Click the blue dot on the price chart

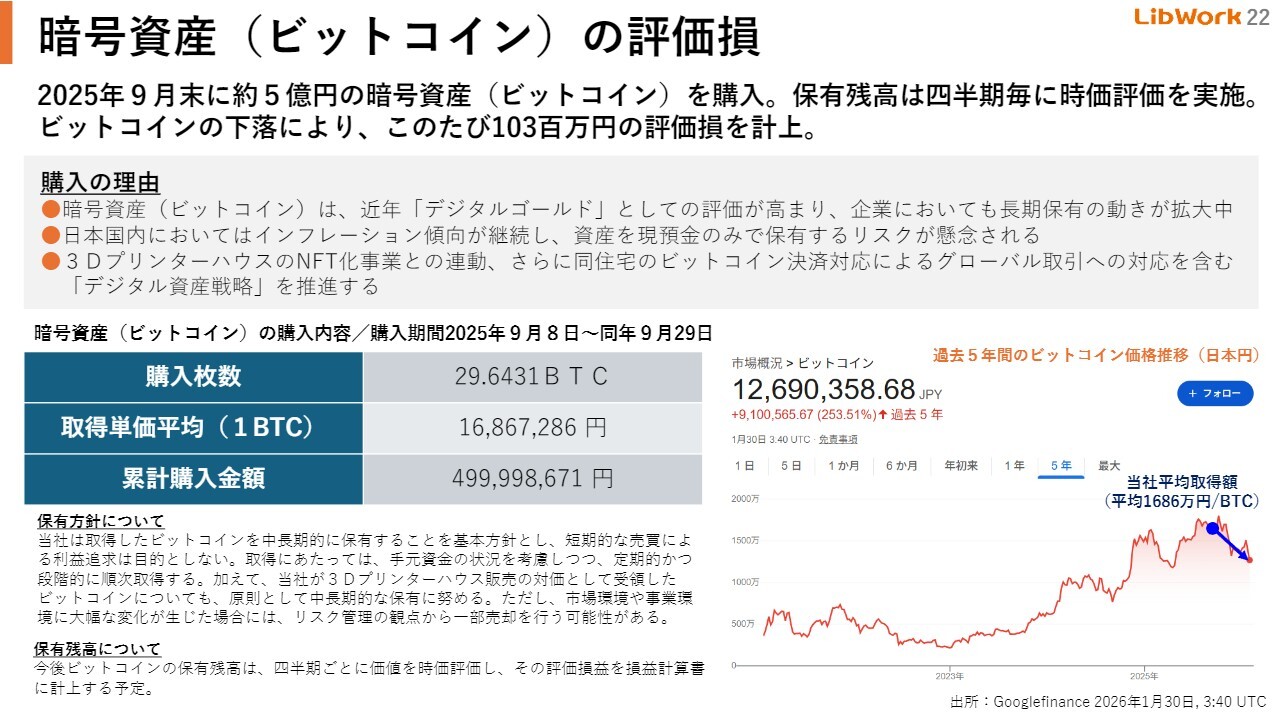1213,528
